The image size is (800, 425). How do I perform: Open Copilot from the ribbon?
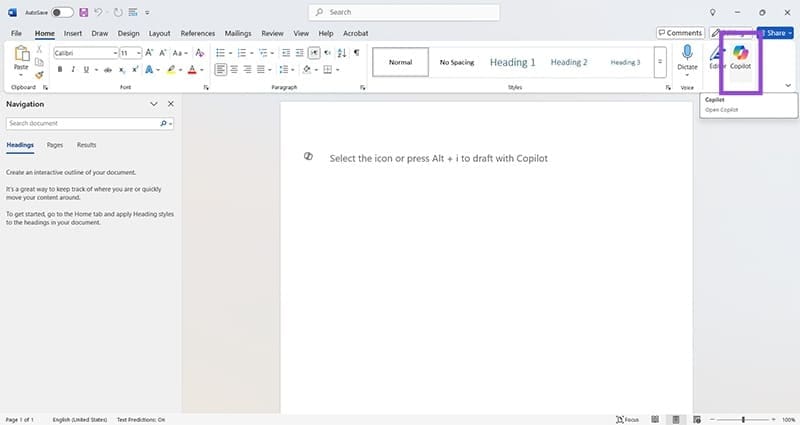point(740,58)
